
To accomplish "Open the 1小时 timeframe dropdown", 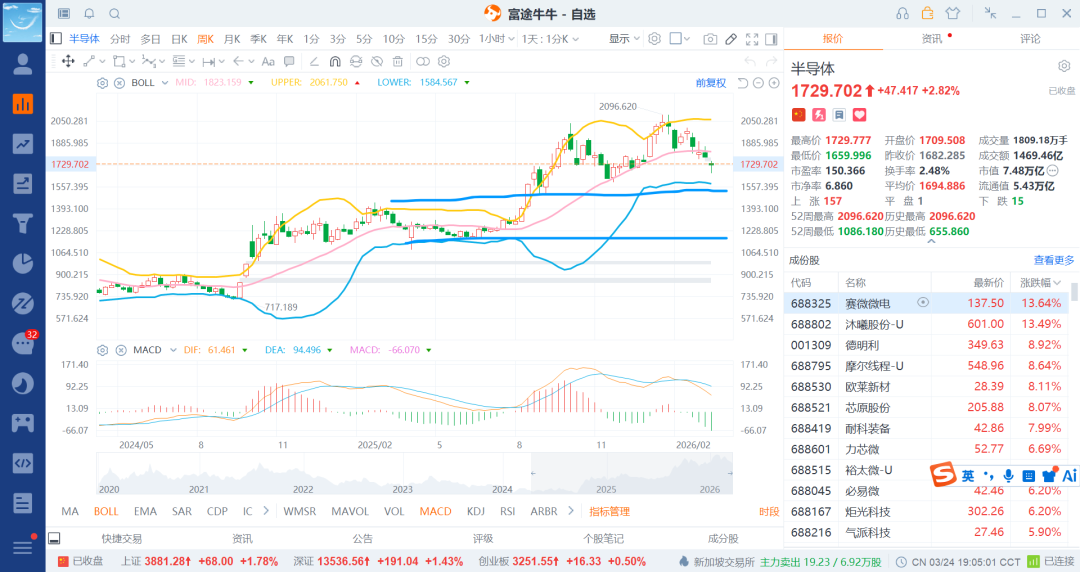I will pos(495,39).
